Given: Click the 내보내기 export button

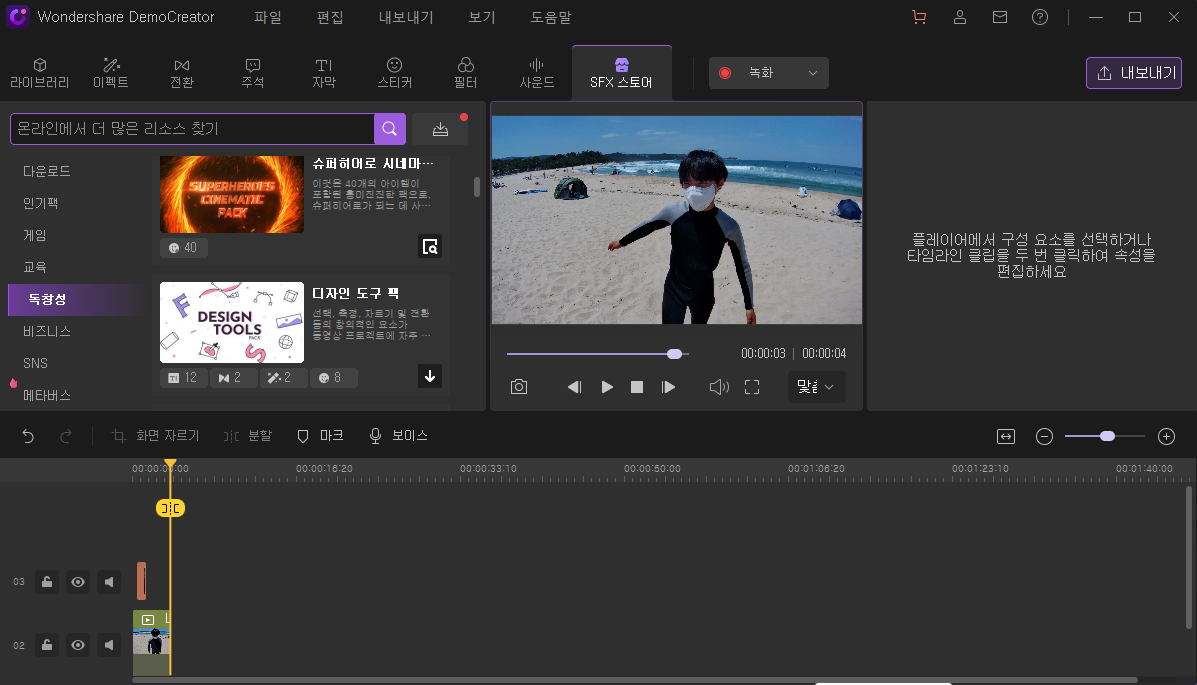Looking at the screenshot, I should pos(1134,73).
